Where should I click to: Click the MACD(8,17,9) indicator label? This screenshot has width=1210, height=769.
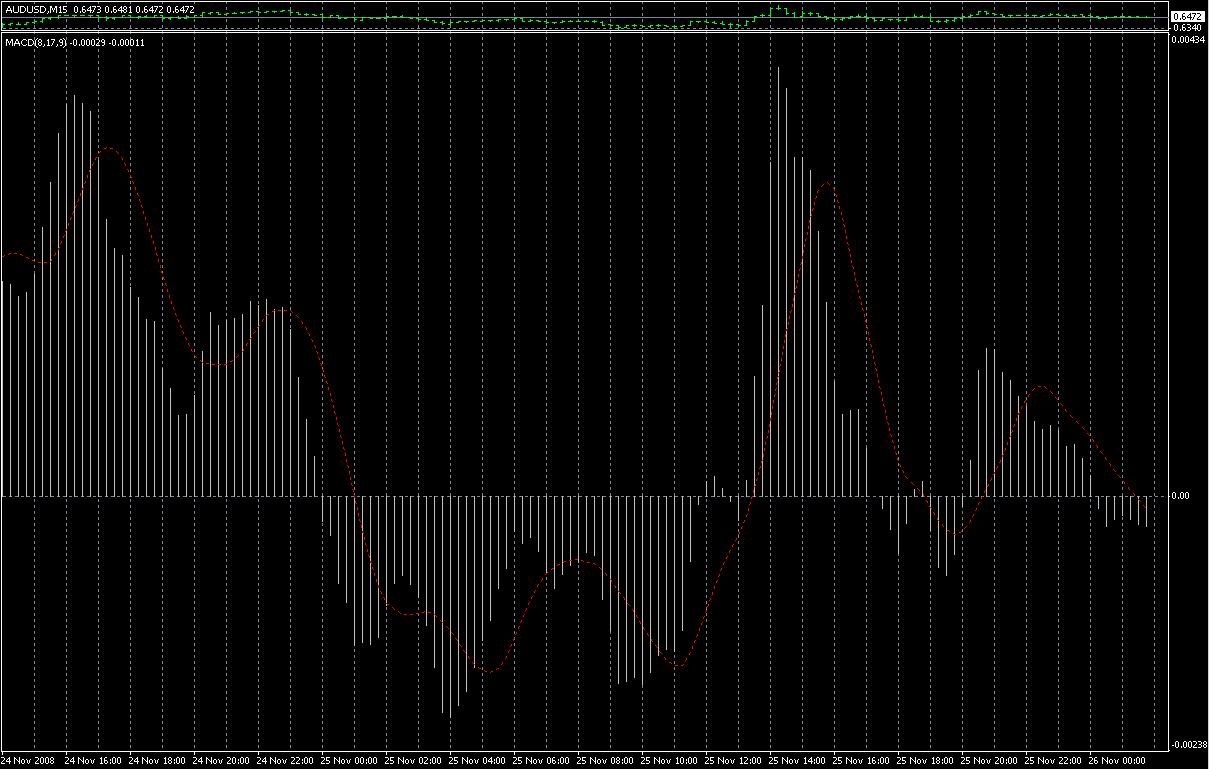[36, 43]
